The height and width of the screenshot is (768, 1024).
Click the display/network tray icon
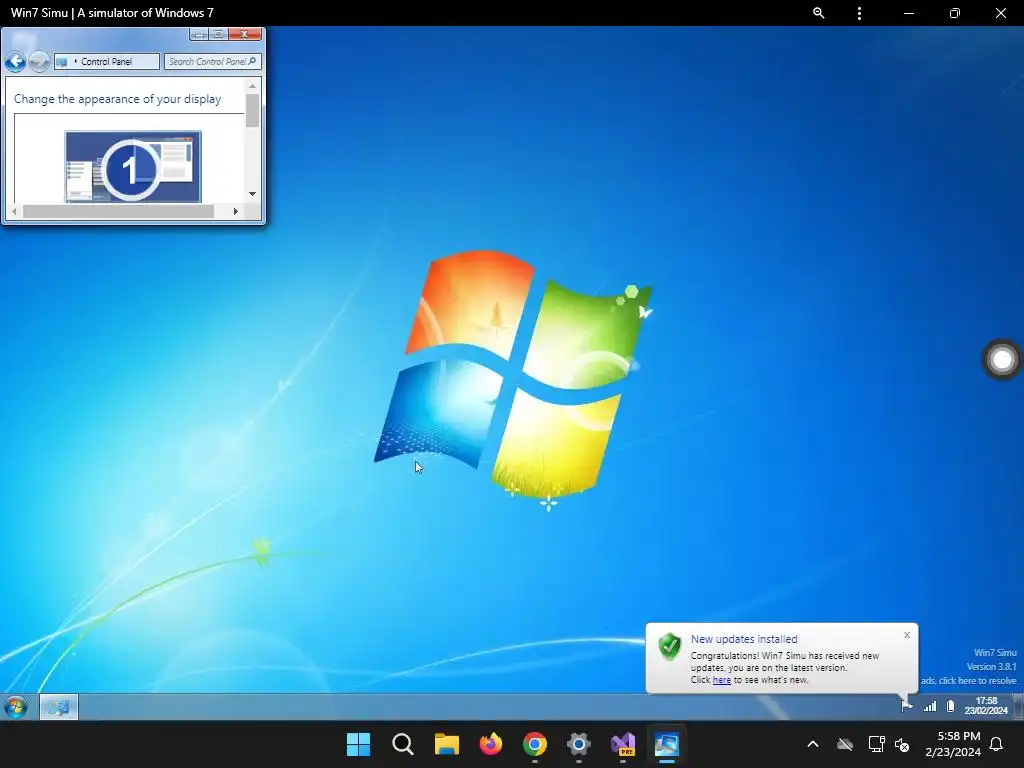[x=876, y=744]
